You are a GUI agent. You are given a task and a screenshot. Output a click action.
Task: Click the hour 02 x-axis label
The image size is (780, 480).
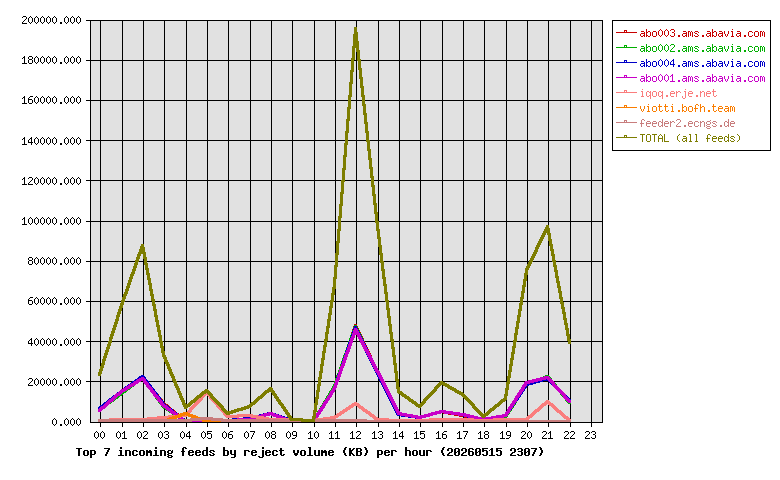click(x=143, y=435)
